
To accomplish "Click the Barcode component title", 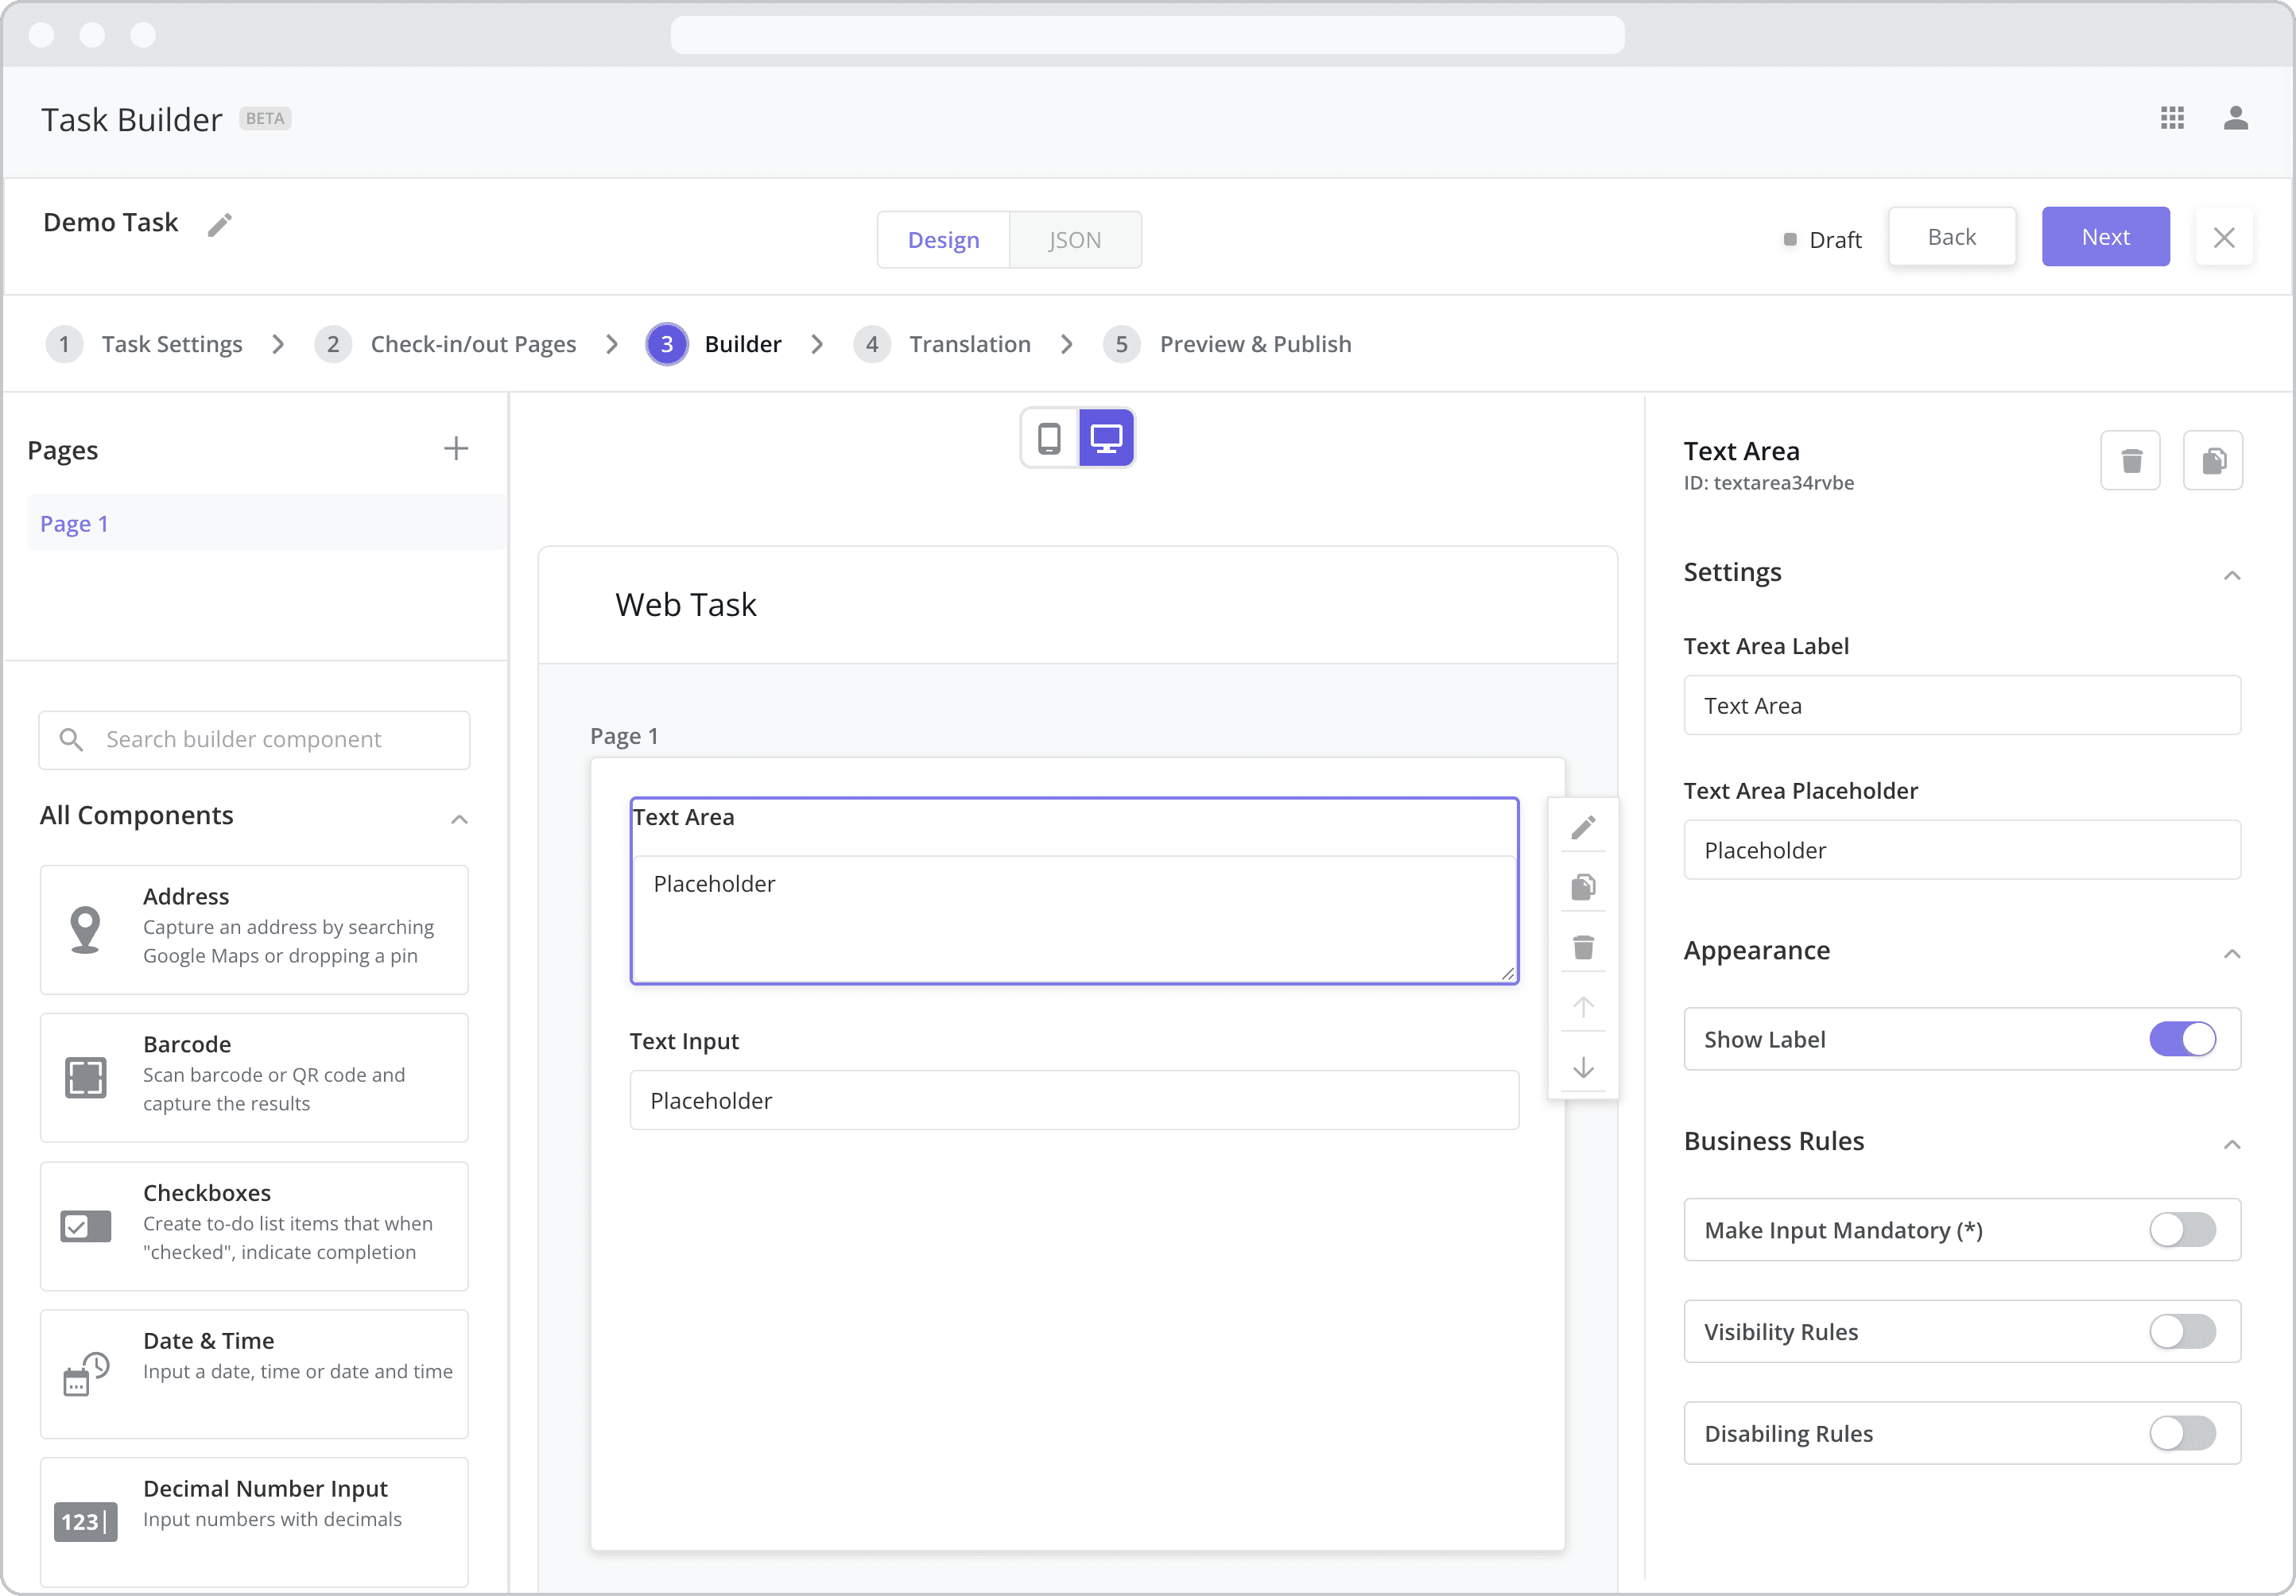I will pos(187,1044).
